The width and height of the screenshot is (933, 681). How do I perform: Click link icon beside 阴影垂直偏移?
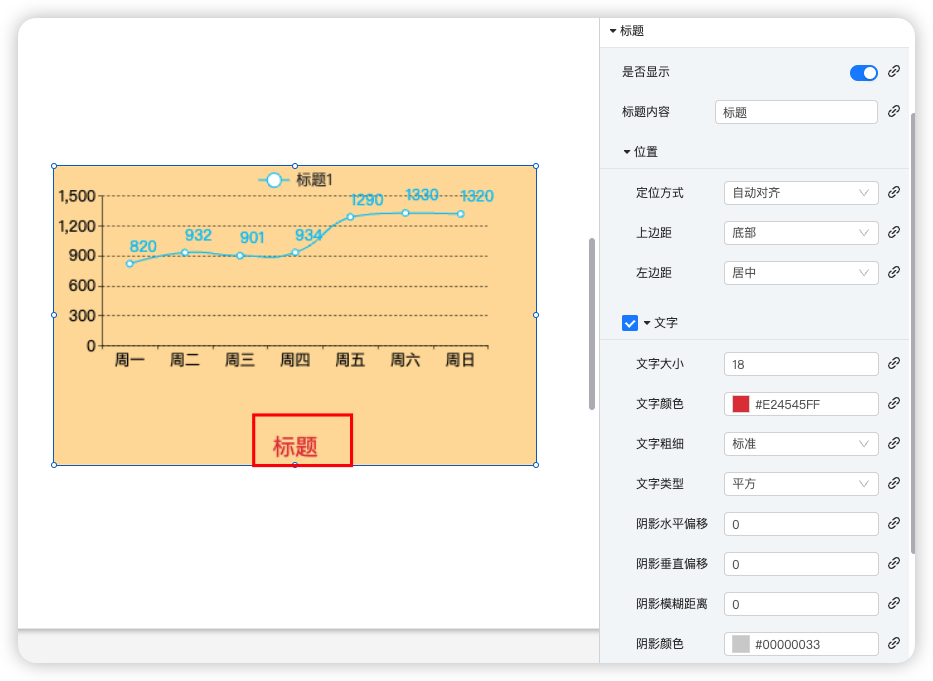[893, 563]
